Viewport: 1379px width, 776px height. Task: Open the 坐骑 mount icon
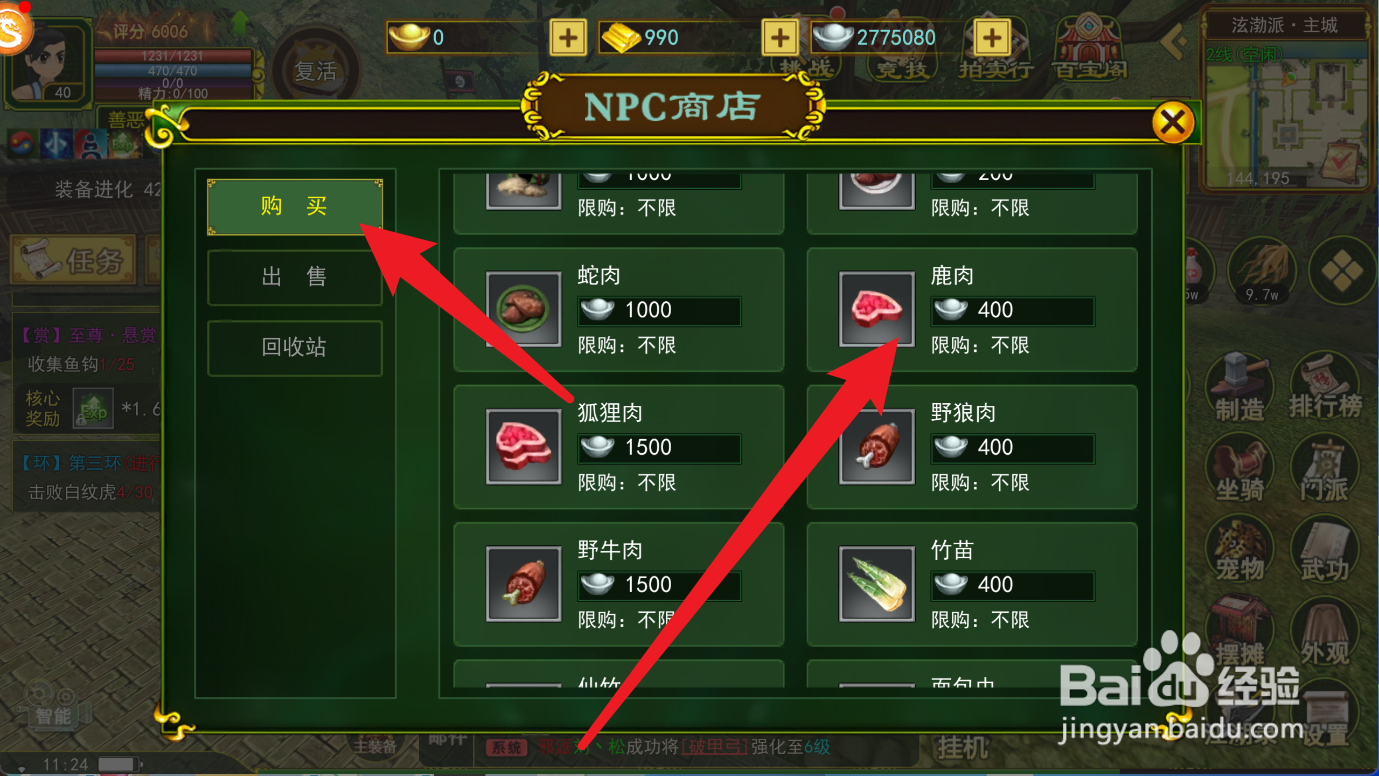click(x=1239, y=468)
